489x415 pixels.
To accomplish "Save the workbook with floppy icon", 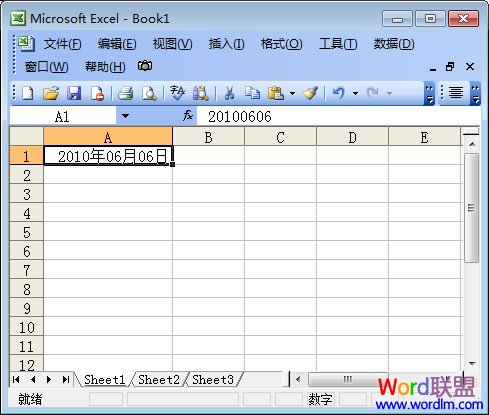I will (x=74, y=93).
